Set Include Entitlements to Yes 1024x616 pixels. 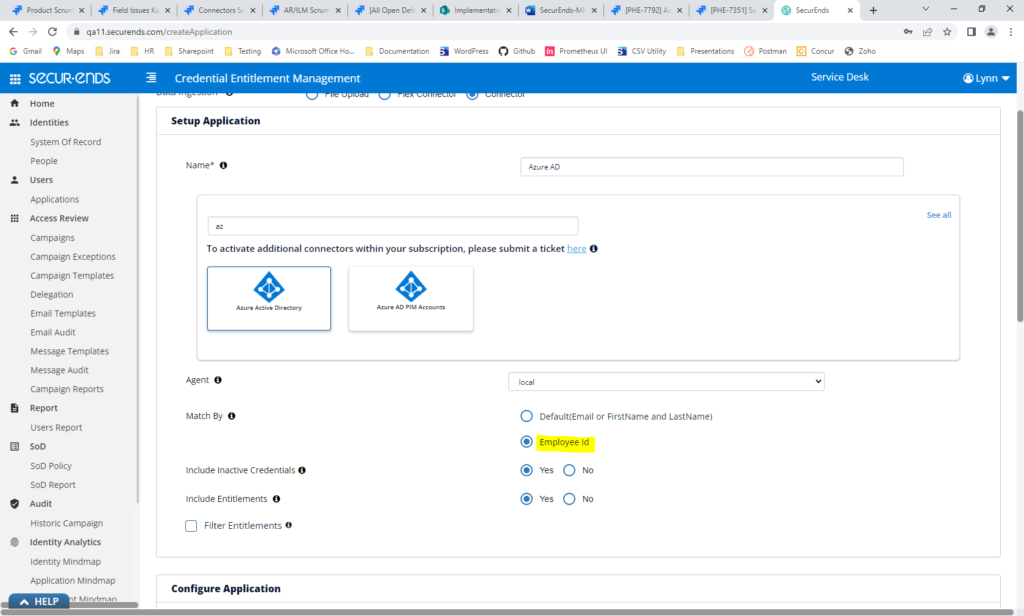click(x=526, y=498)
